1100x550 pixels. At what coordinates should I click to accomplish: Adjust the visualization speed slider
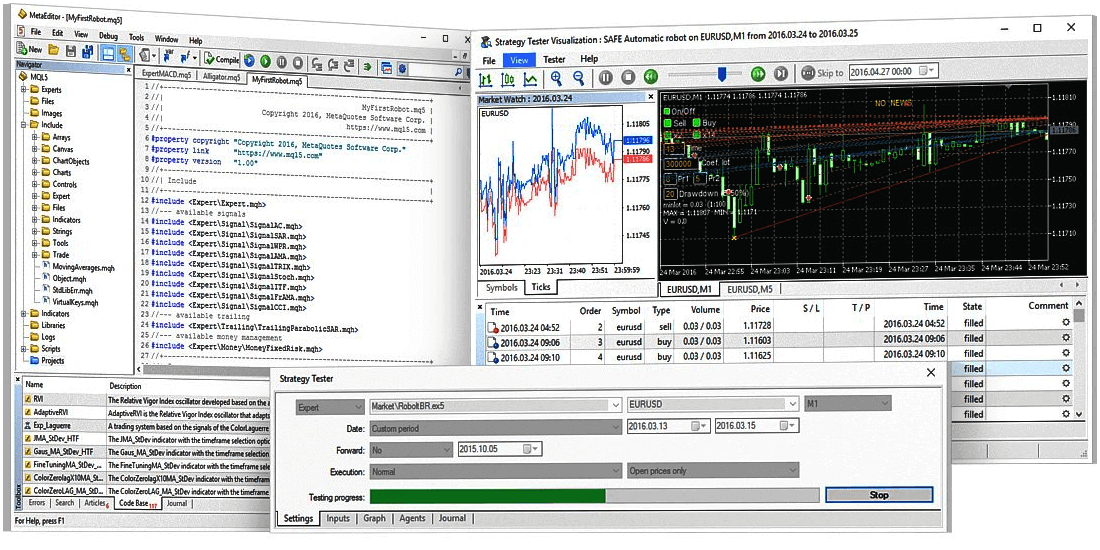click(x=722, y=74)
